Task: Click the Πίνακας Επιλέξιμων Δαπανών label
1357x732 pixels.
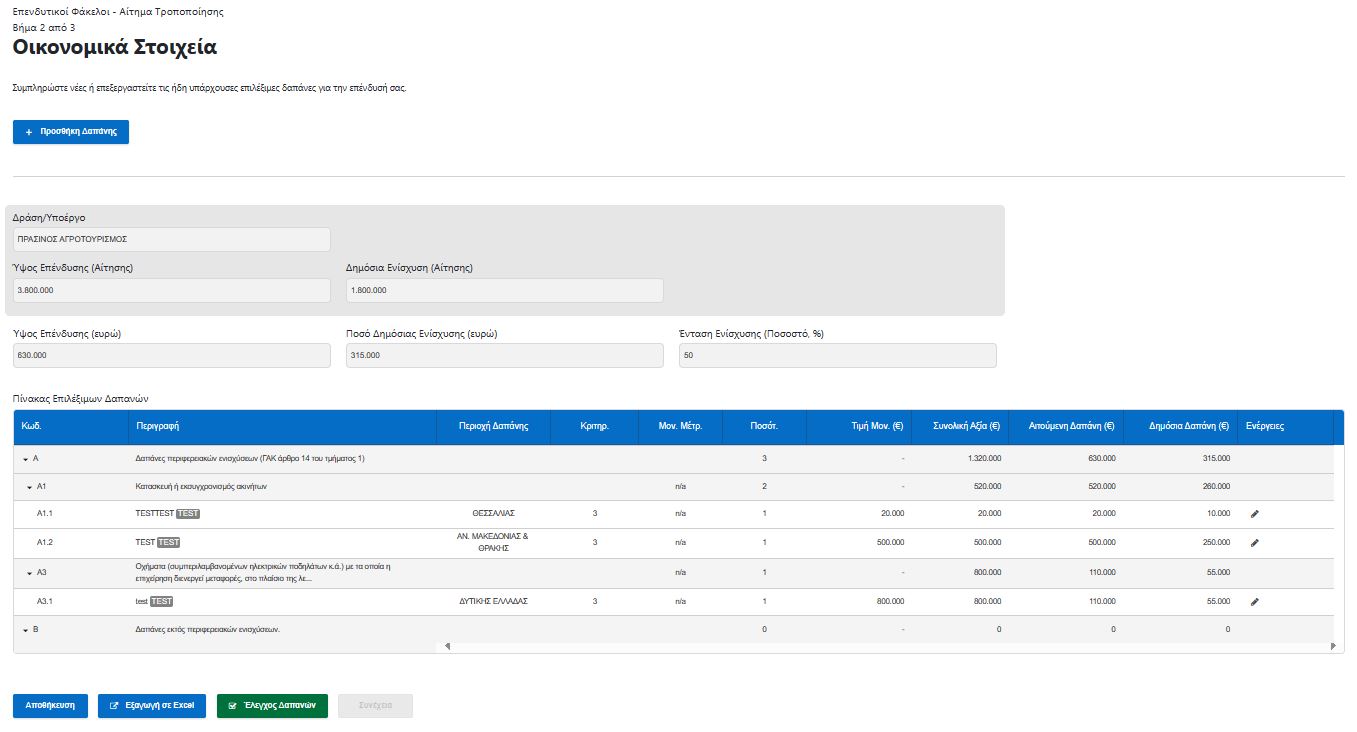Action: click(x=80, y=398)
